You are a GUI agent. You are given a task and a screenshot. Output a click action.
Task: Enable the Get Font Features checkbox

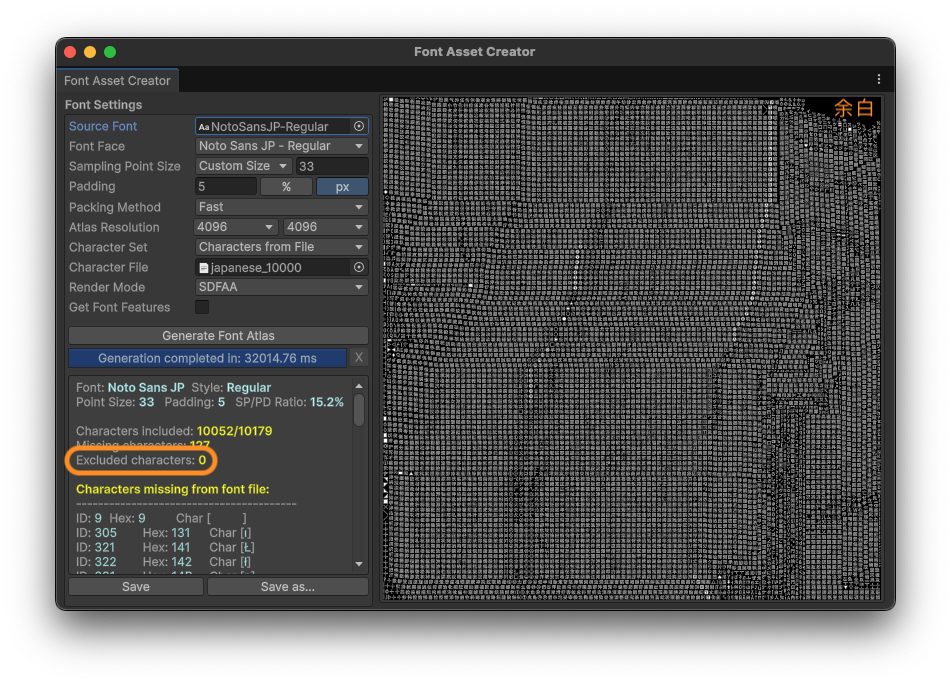202,308
